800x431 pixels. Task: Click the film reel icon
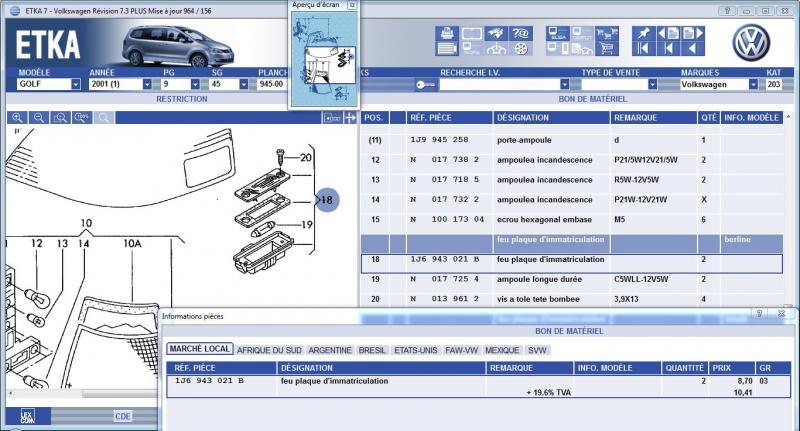521,48
